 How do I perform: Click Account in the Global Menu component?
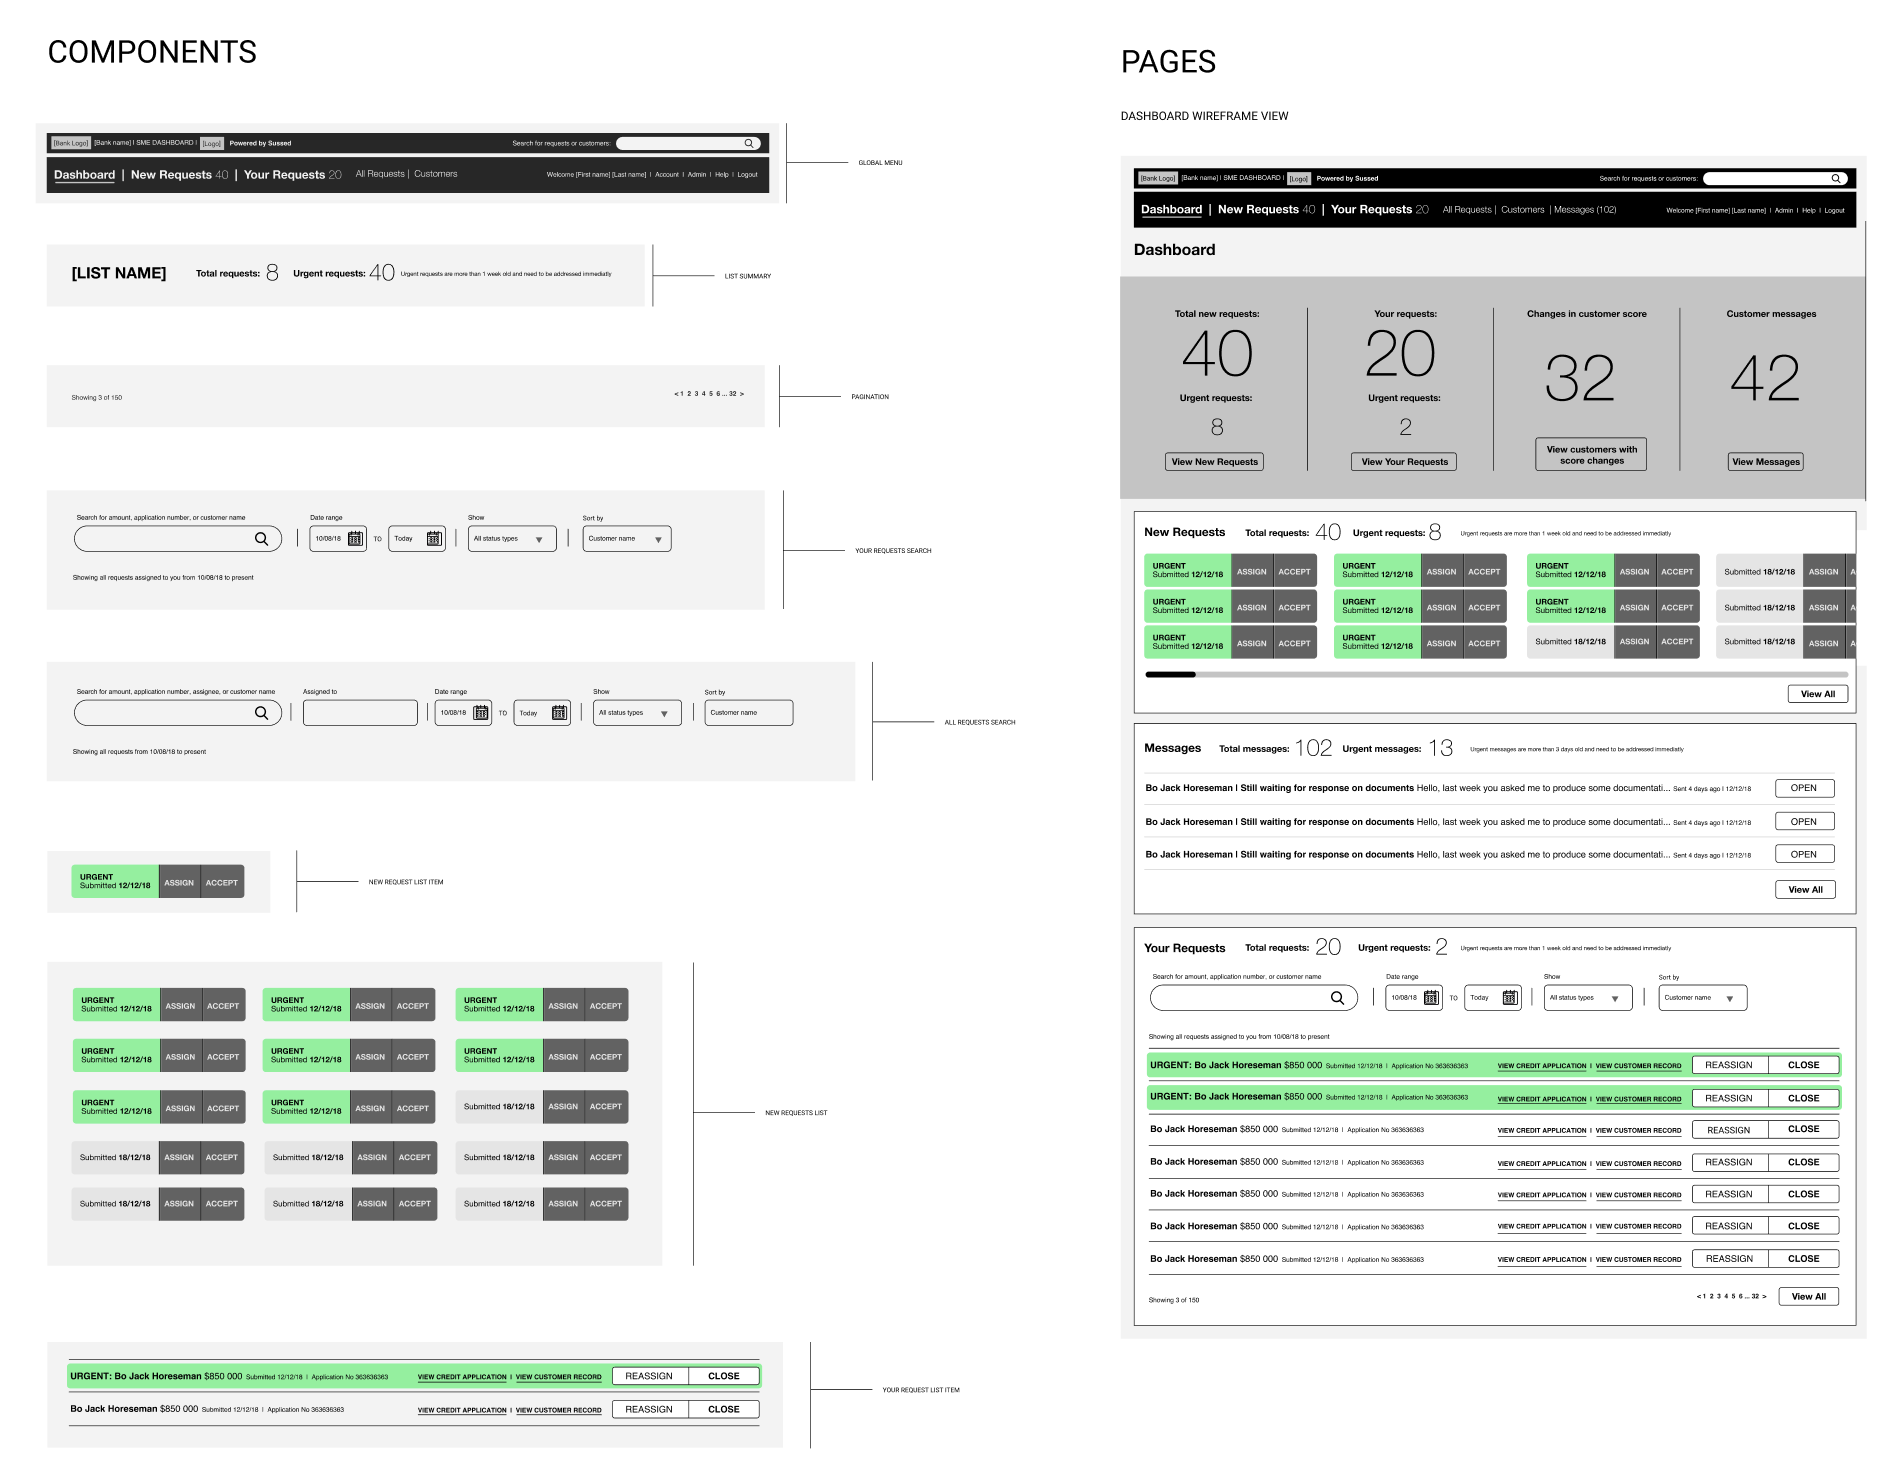(x=667, y=175)
